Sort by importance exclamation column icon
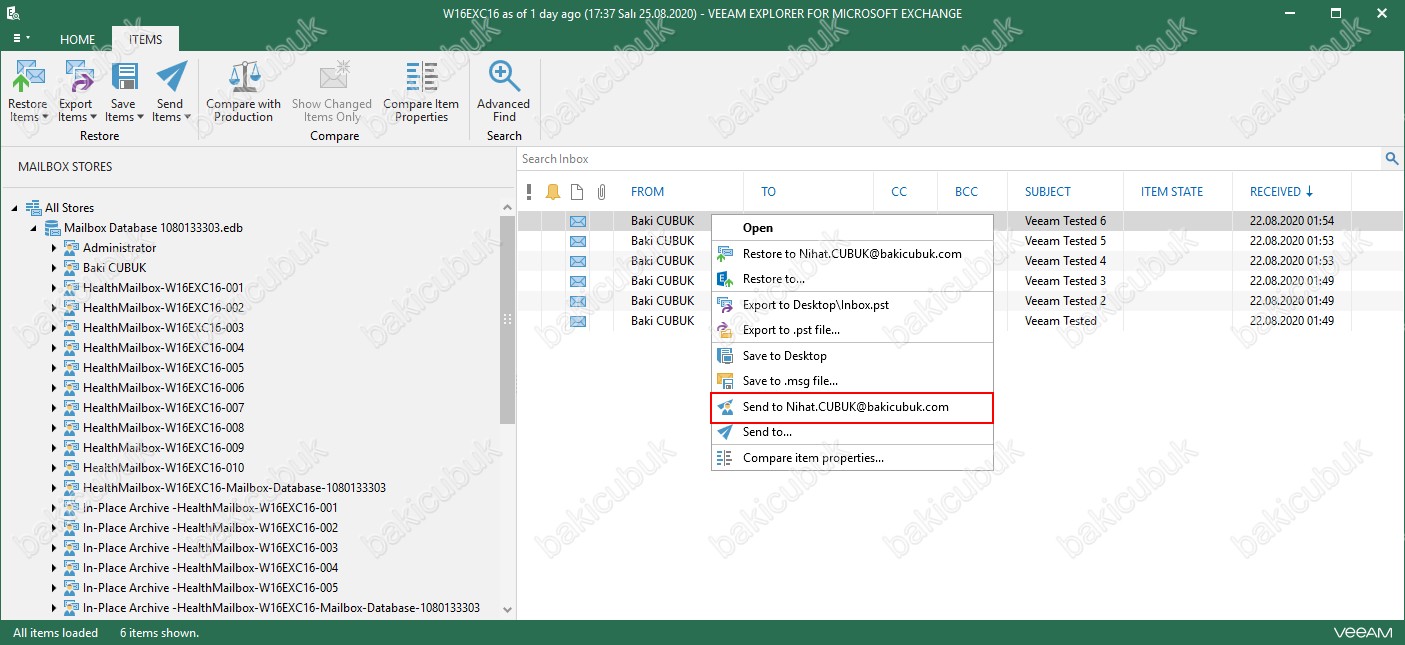1405x645 pixels. 529,192
